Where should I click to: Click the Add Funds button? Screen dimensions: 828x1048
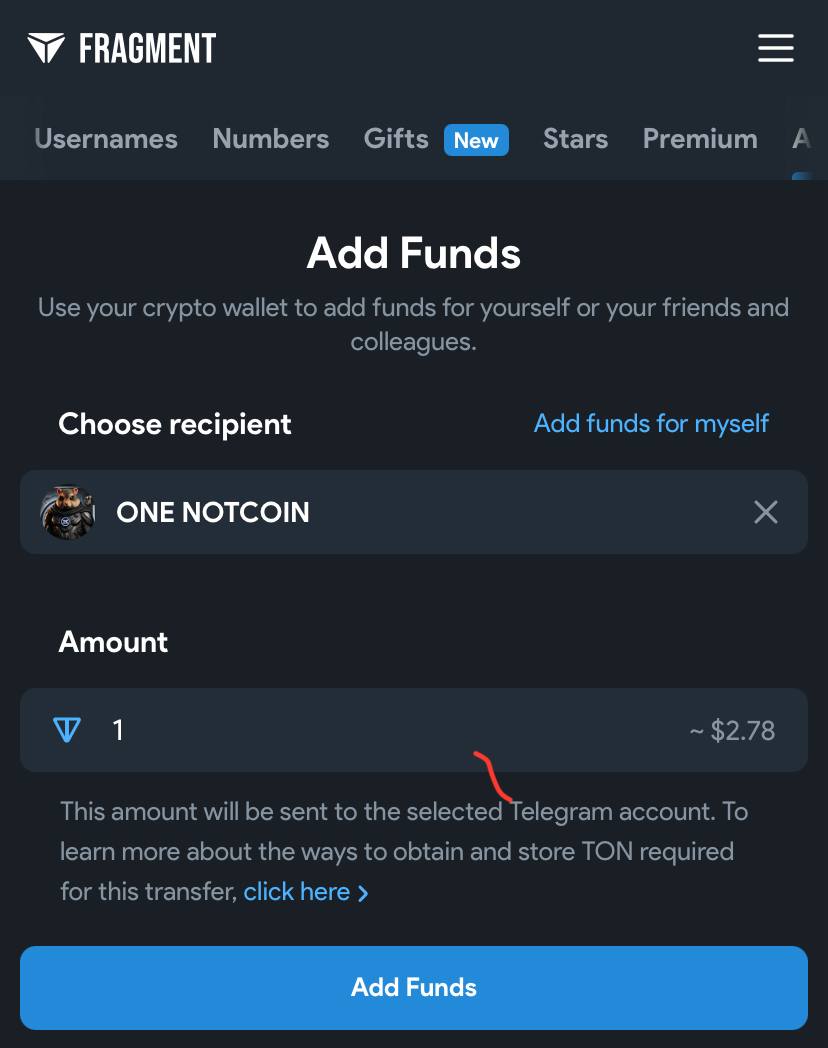(414, 987)
